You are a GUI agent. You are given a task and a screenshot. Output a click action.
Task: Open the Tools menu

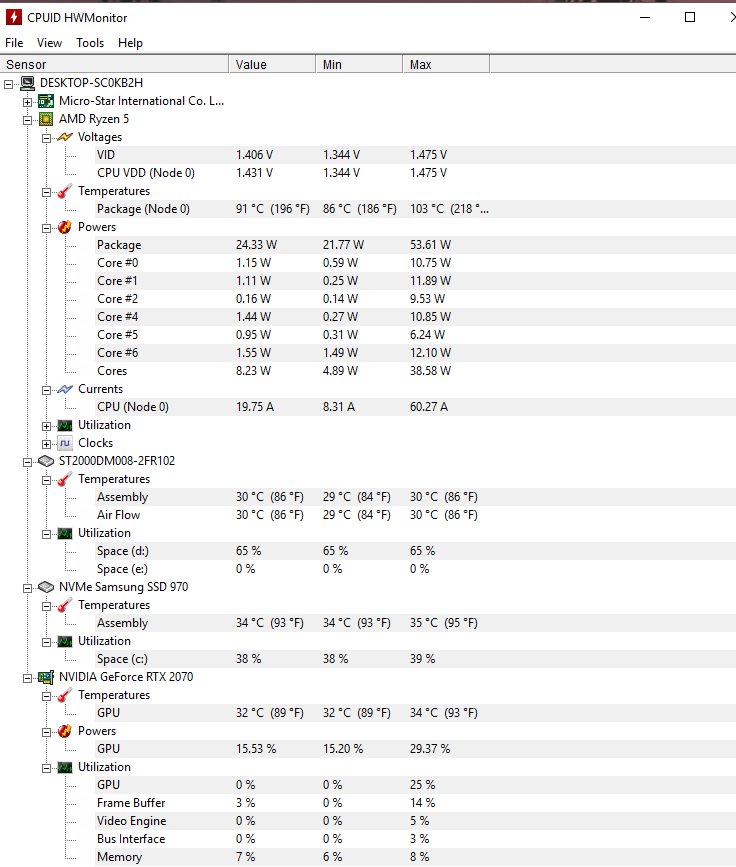pos(90,43)
